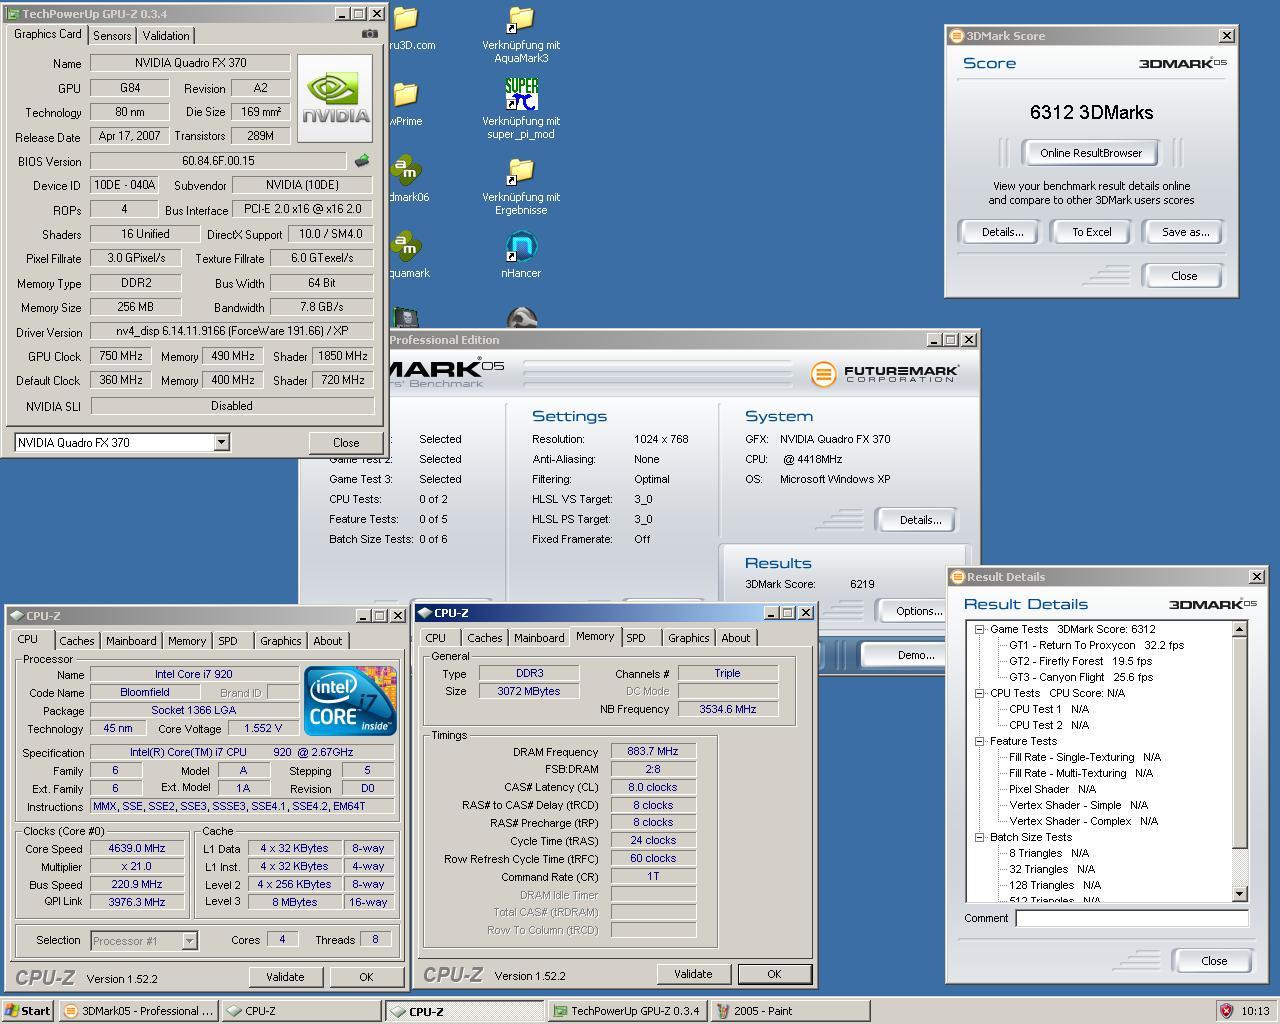Open the nHancer desktop icon
Screen dimensions: 1280x1024
coord(521,247)
